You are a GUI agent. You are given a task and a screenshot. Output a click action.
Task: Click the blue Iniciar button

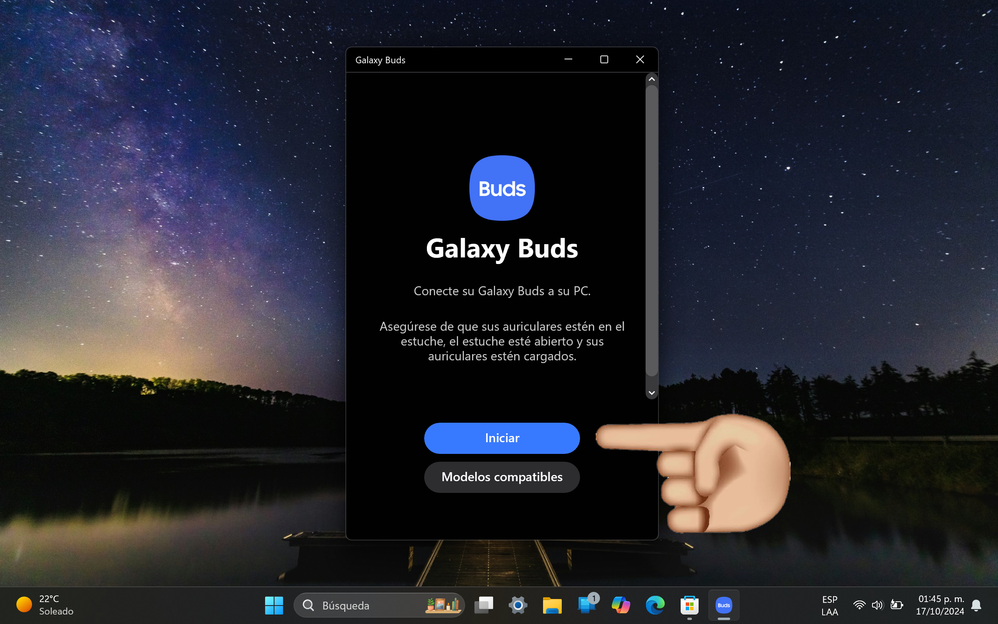pyautogui.click(x=502, y=438)
